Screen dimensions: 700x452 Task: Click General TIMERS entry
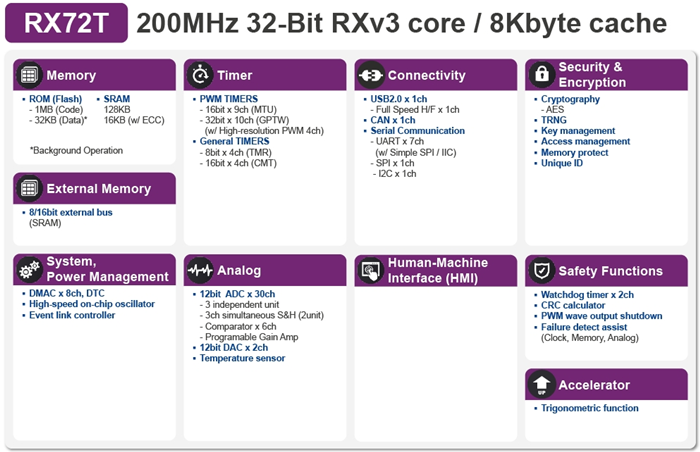[234, 142]
